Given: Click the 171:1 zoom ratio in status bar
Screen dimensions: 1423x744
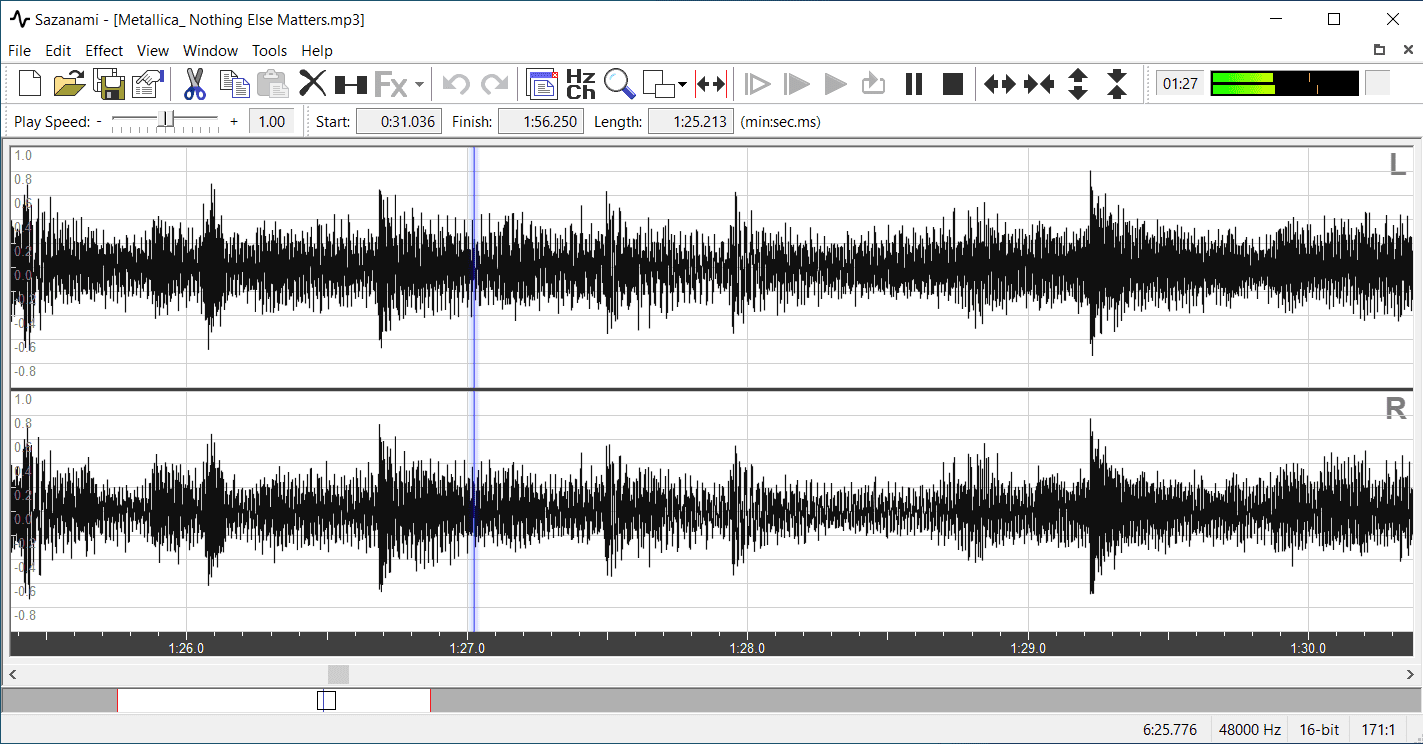Looking at the screenshot, I should 1380,730.
